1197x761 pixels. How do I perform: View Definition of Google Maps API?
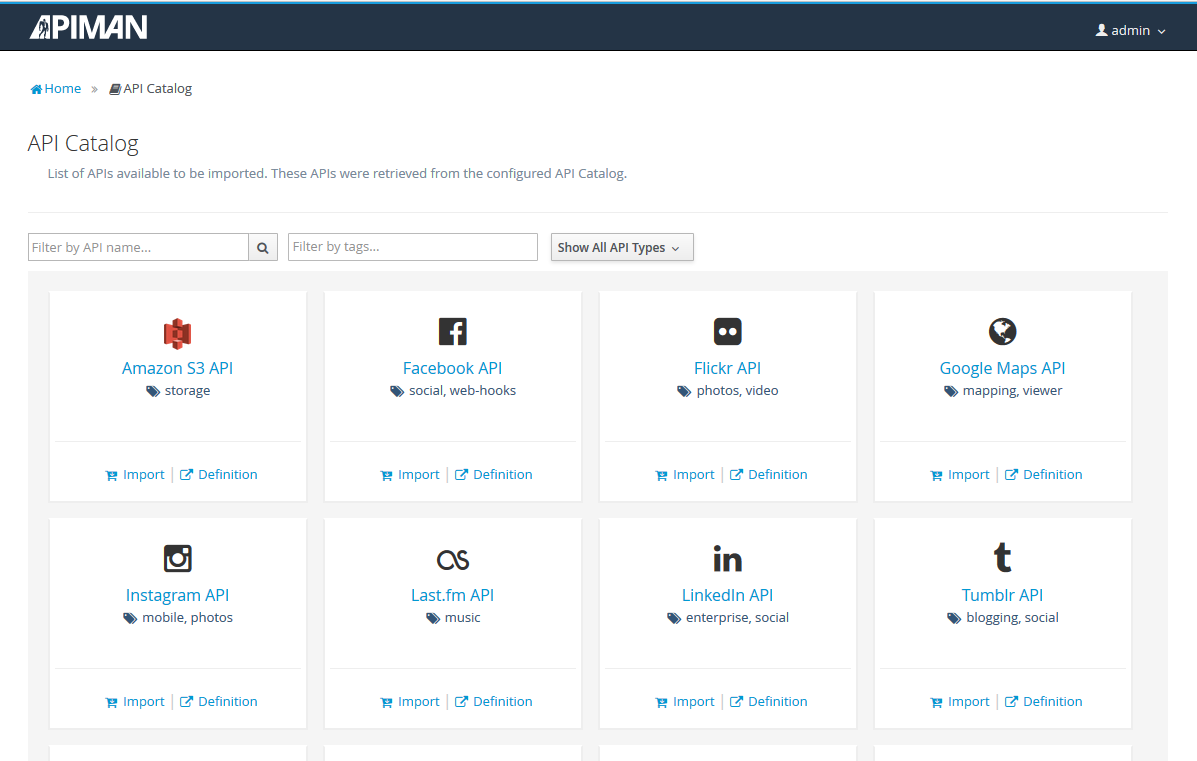click(1044, 475)
